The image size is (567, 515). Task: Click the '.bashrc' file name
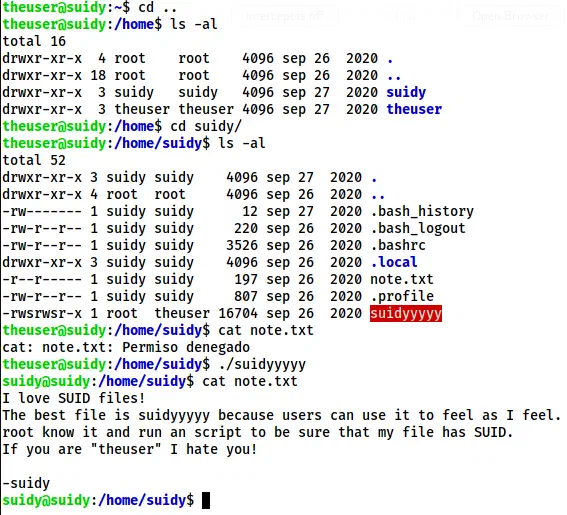point(398,245)
